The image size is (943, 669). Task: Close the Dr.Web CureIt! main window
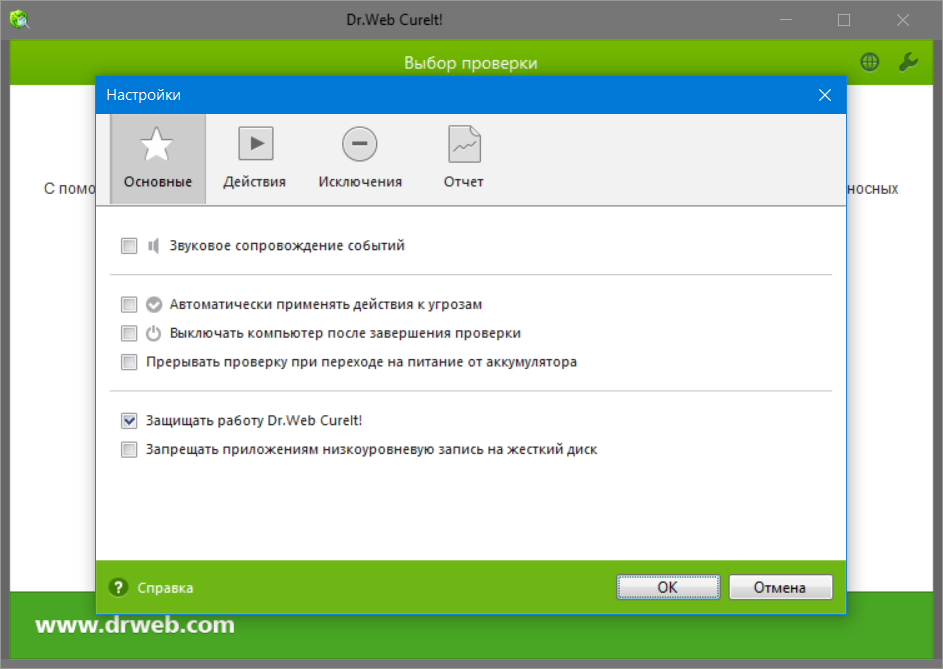pyautogui.click(x=903, y=20)
